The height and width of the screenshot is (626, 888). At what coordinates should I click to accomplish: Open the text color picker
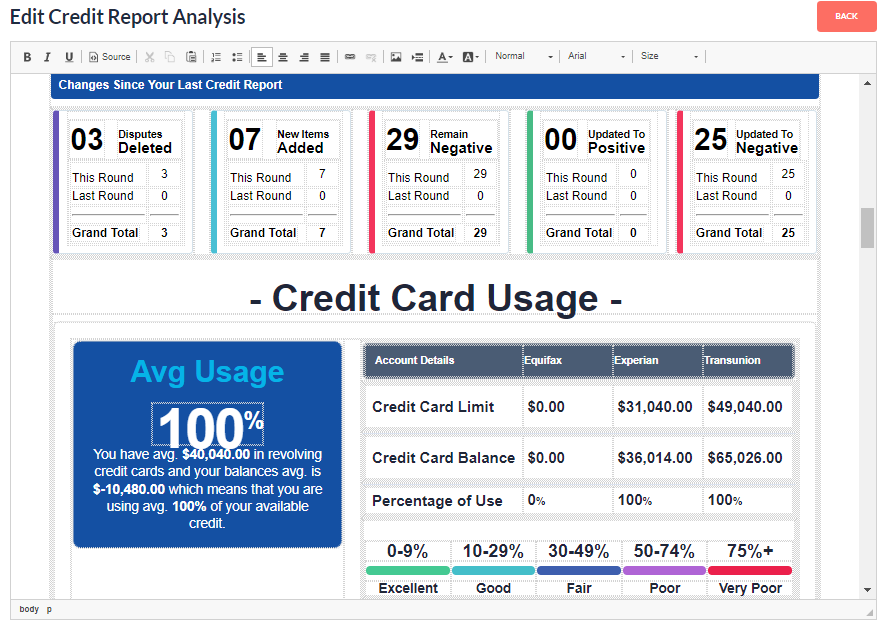coord(445,57)
